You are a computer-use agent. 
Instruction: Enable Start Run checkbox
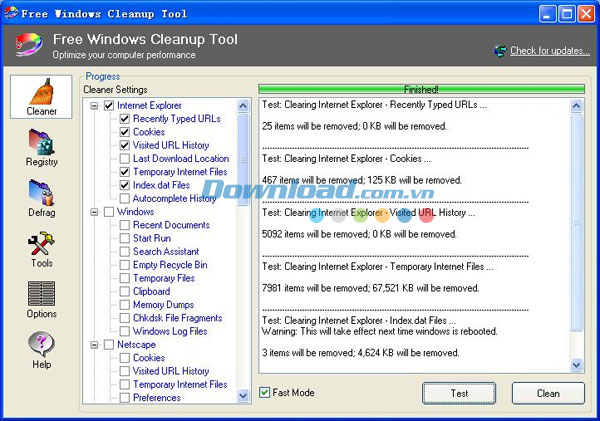point(125,238)
